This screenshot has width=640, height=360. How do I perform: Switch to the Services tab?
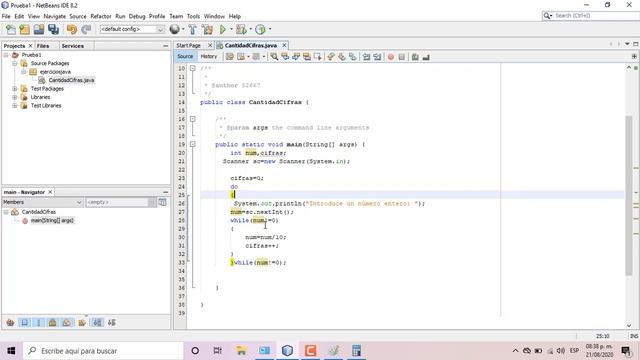pos(73,46)
